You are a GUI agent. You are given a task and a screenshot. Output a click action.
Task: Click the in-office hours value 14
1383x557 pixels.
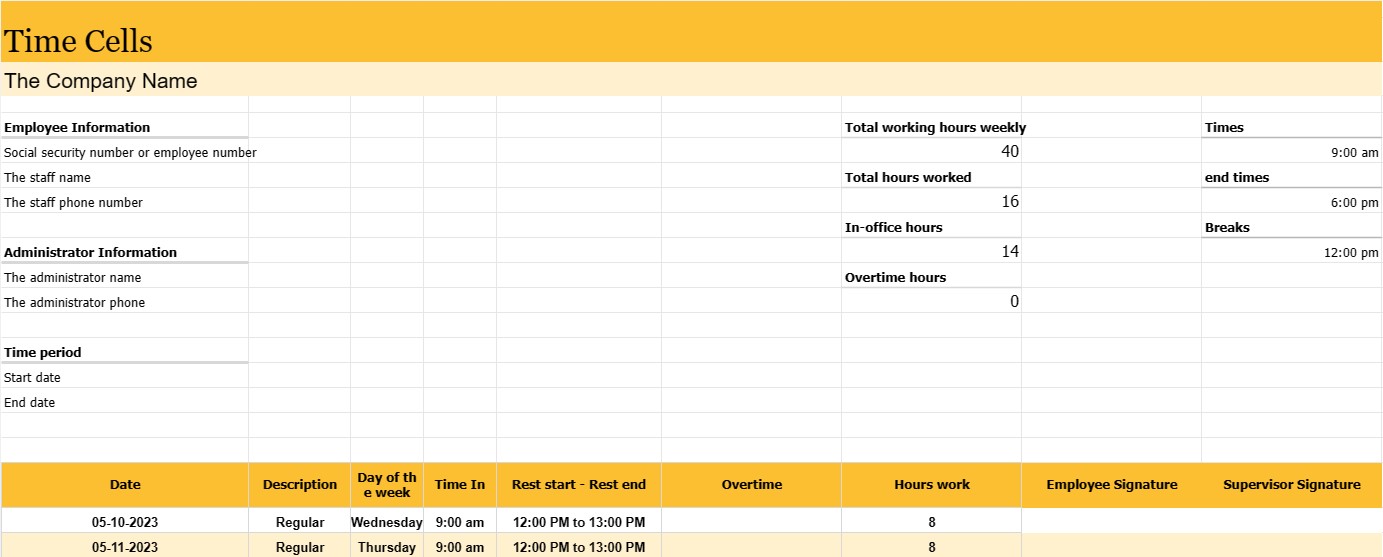tap(1009, 252)
